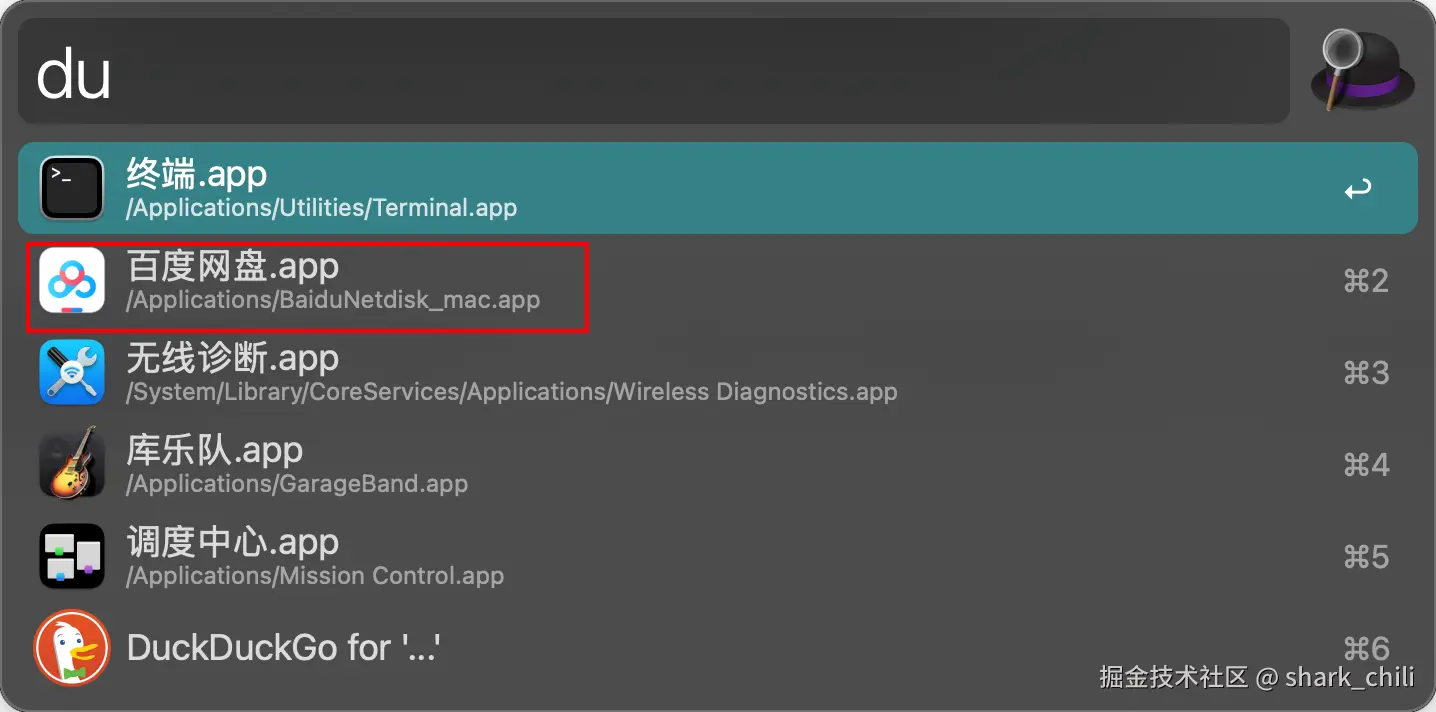Click the DuckDuckGo duck icon
The width and height of the screenshot is (1436, 712).
tap(72, 647)
